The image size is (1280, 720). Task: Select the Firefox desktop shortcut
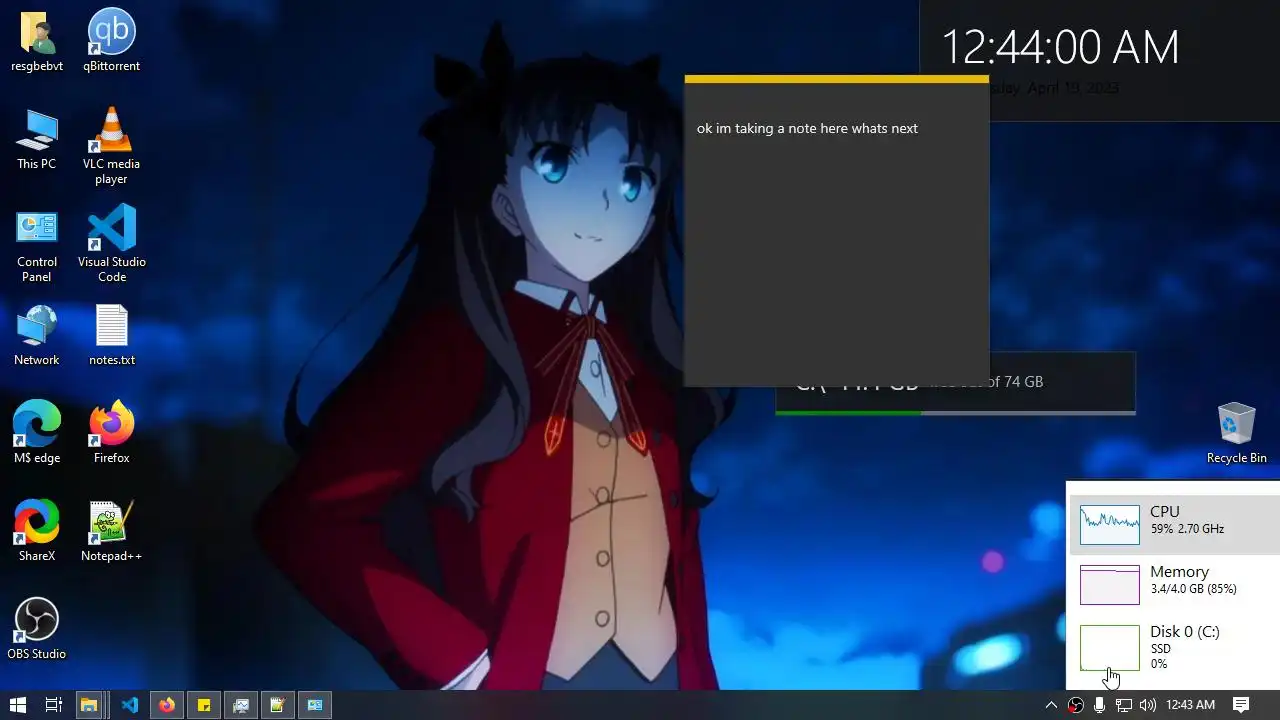pyautogui.click(x=111, y=433)
